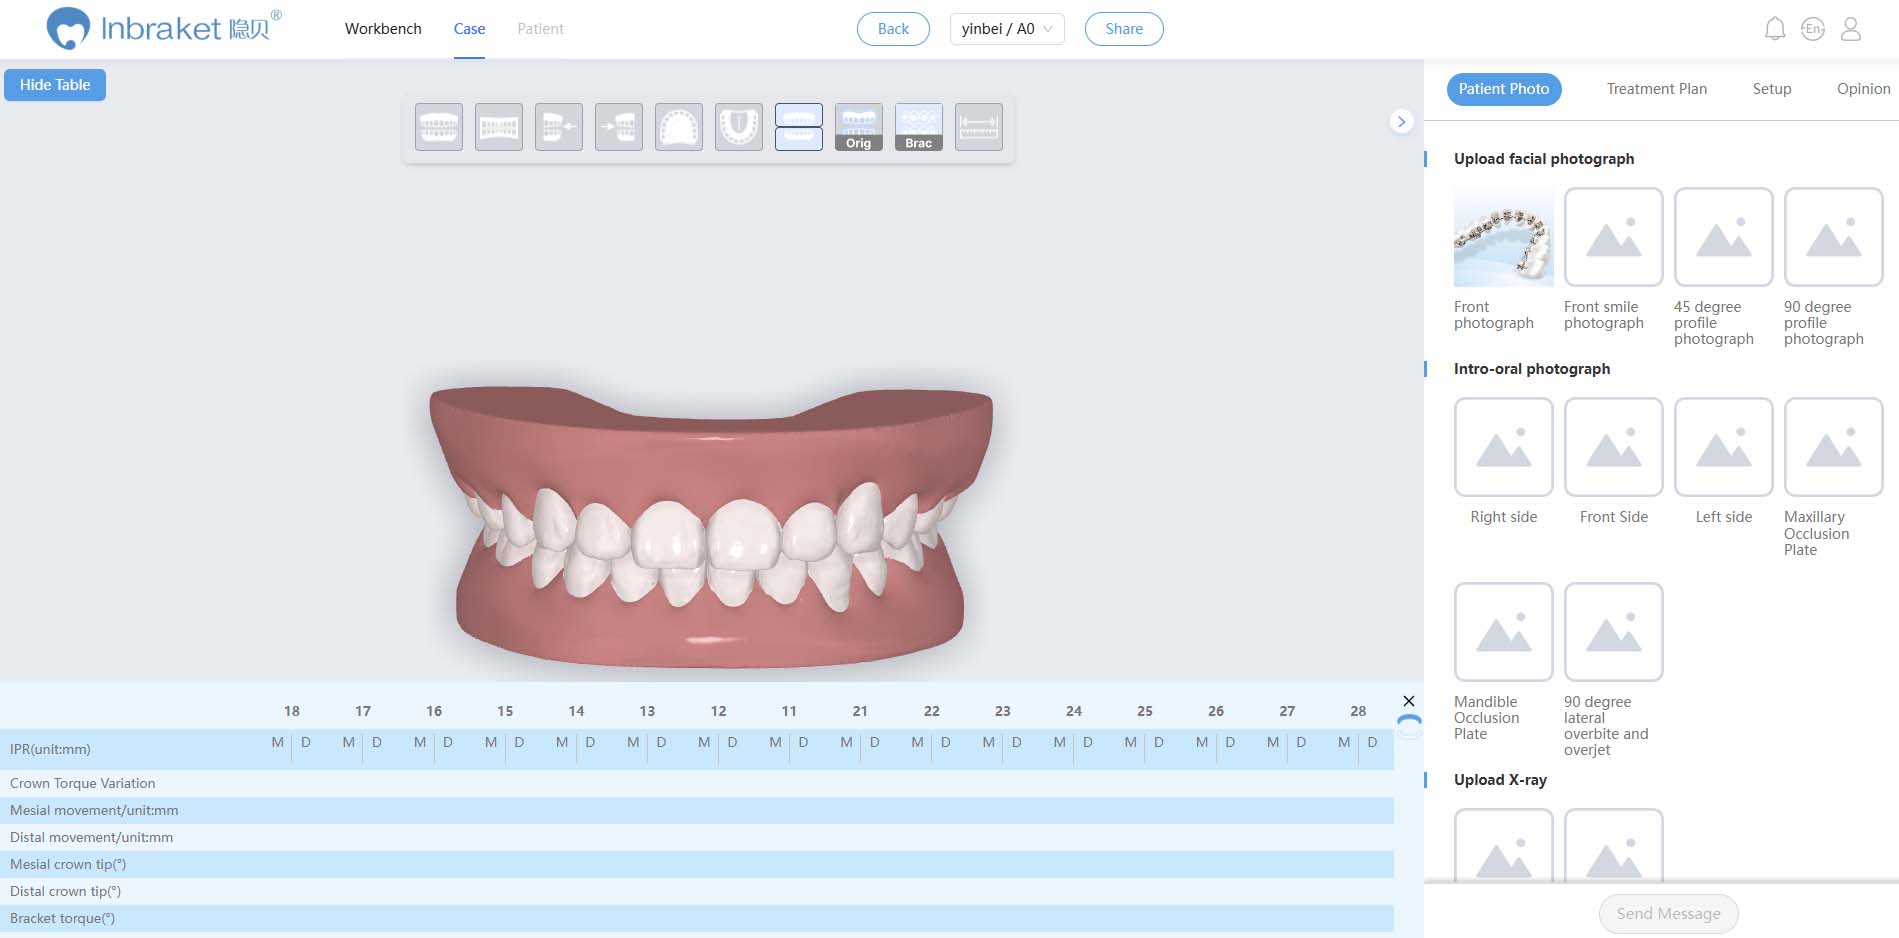1899x938 pixels.
Task: Select tooth 18 column header
Action: pyautogui.click(x=292, y=711)
